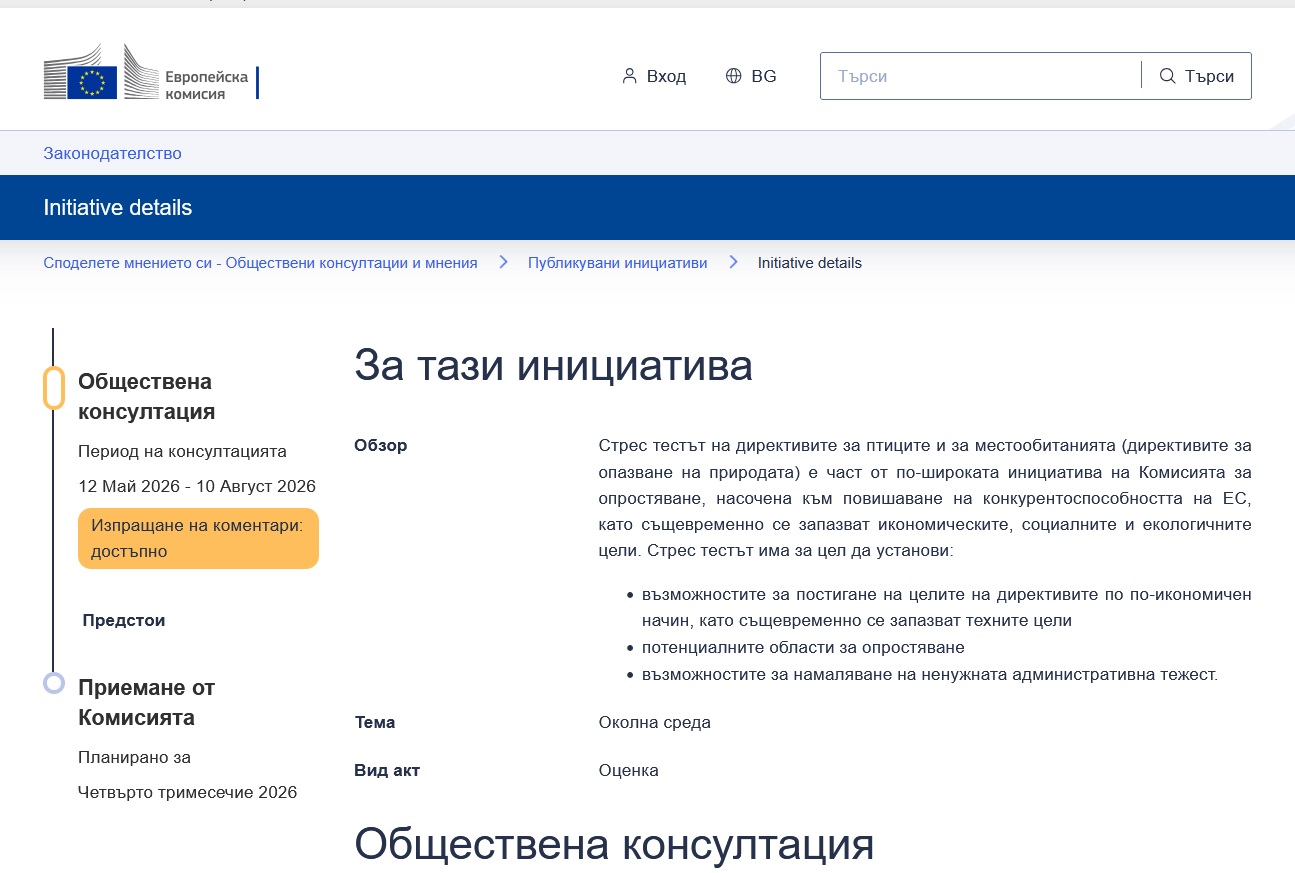Select the Обществена консултация timeline heading
The height and width of the screenshot is (873, 1295).
point(146,396)
